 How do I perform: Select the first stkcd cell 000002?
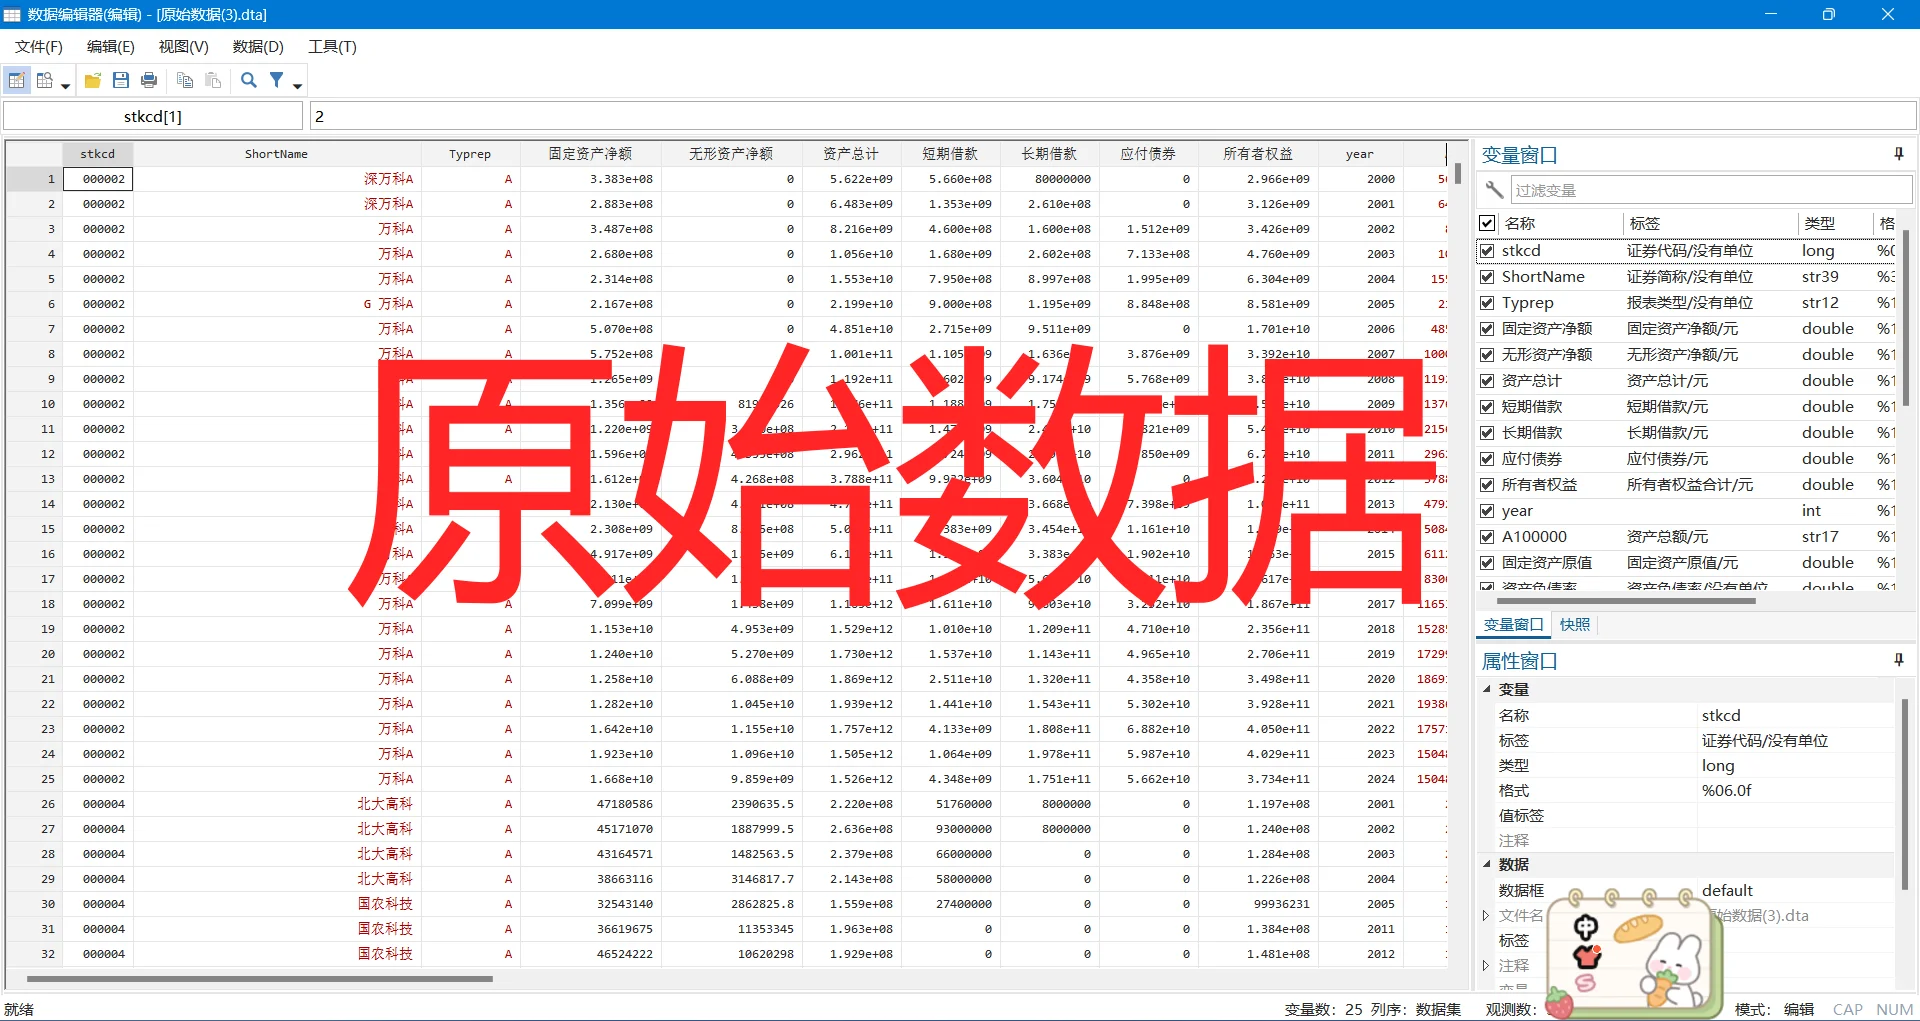tap(97, 179)
